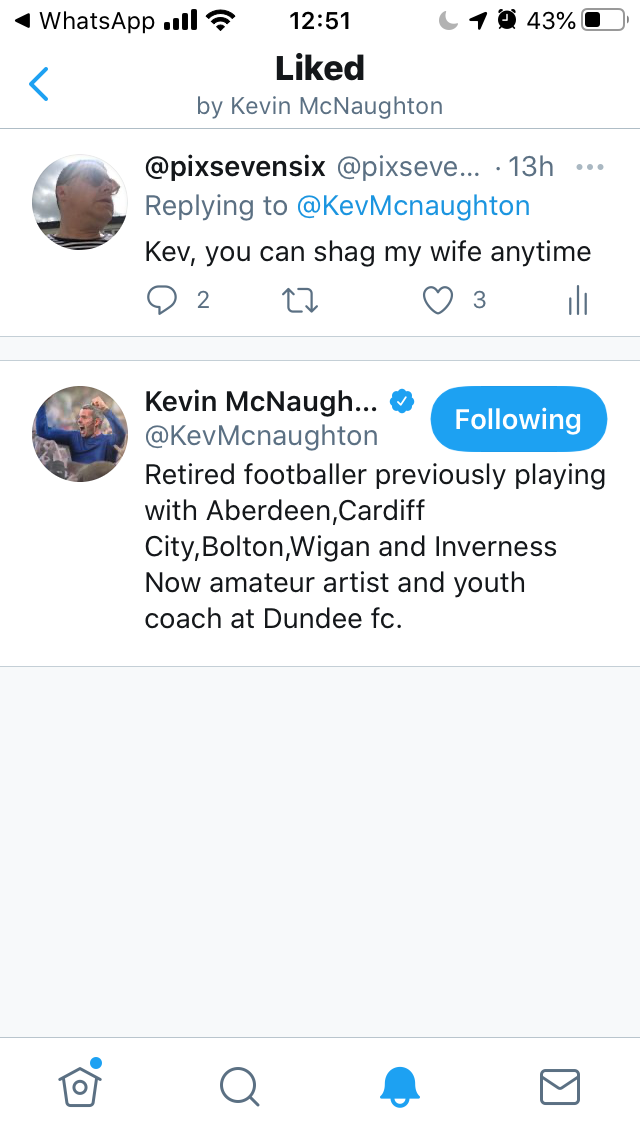Viewport: 640px width, 1136px height.
Task: Open the Search tab
Action: click(x=240, y=1086)
